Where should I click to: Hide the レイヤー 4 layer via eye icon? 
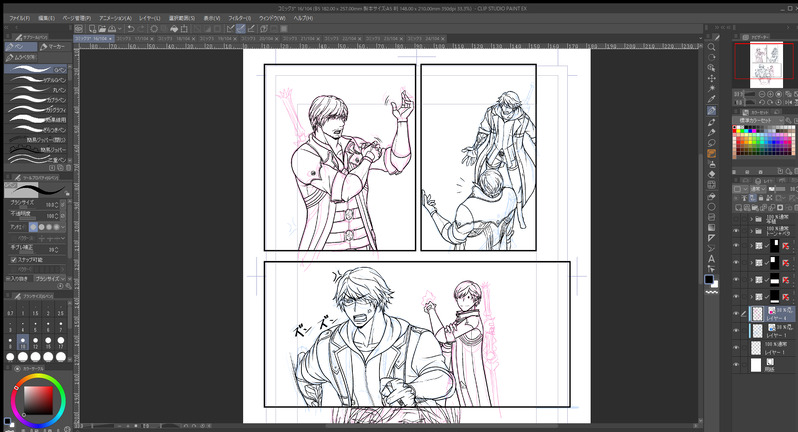pos(736,313)
